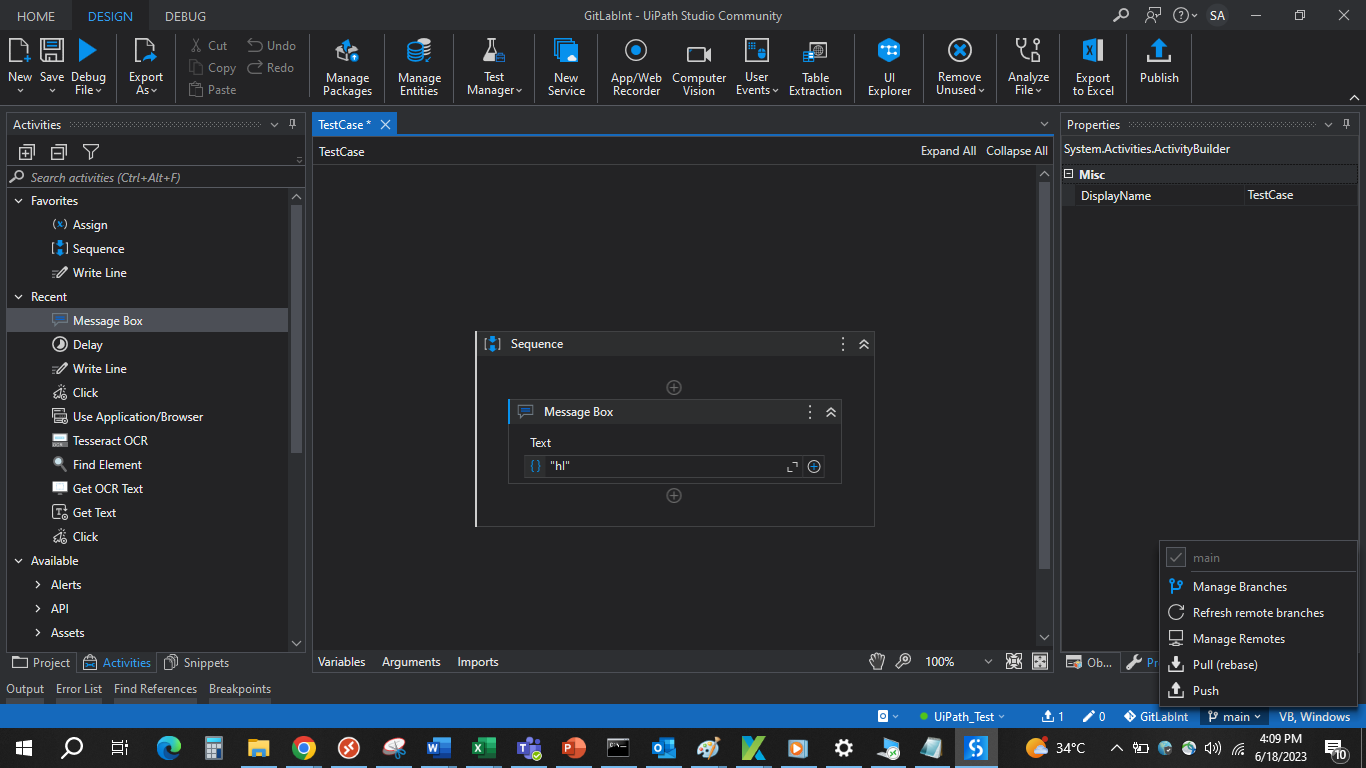Image resolution: width=1366 pixels, height=768 pixels.
Task: Open the Arguments panel
Action: (411, 662)
